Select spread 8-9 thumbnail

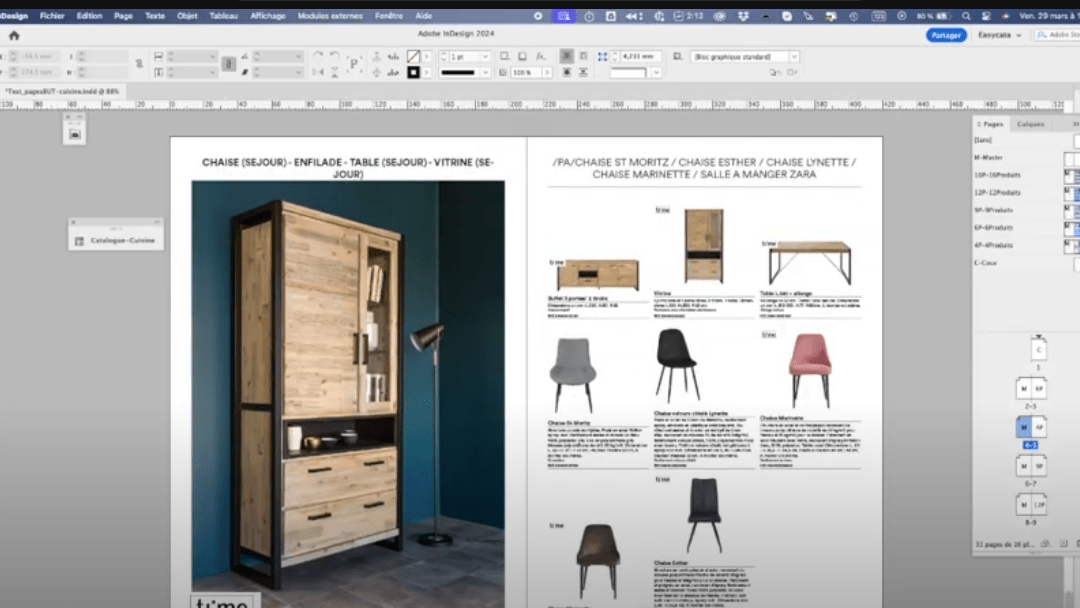point(1031,505)
